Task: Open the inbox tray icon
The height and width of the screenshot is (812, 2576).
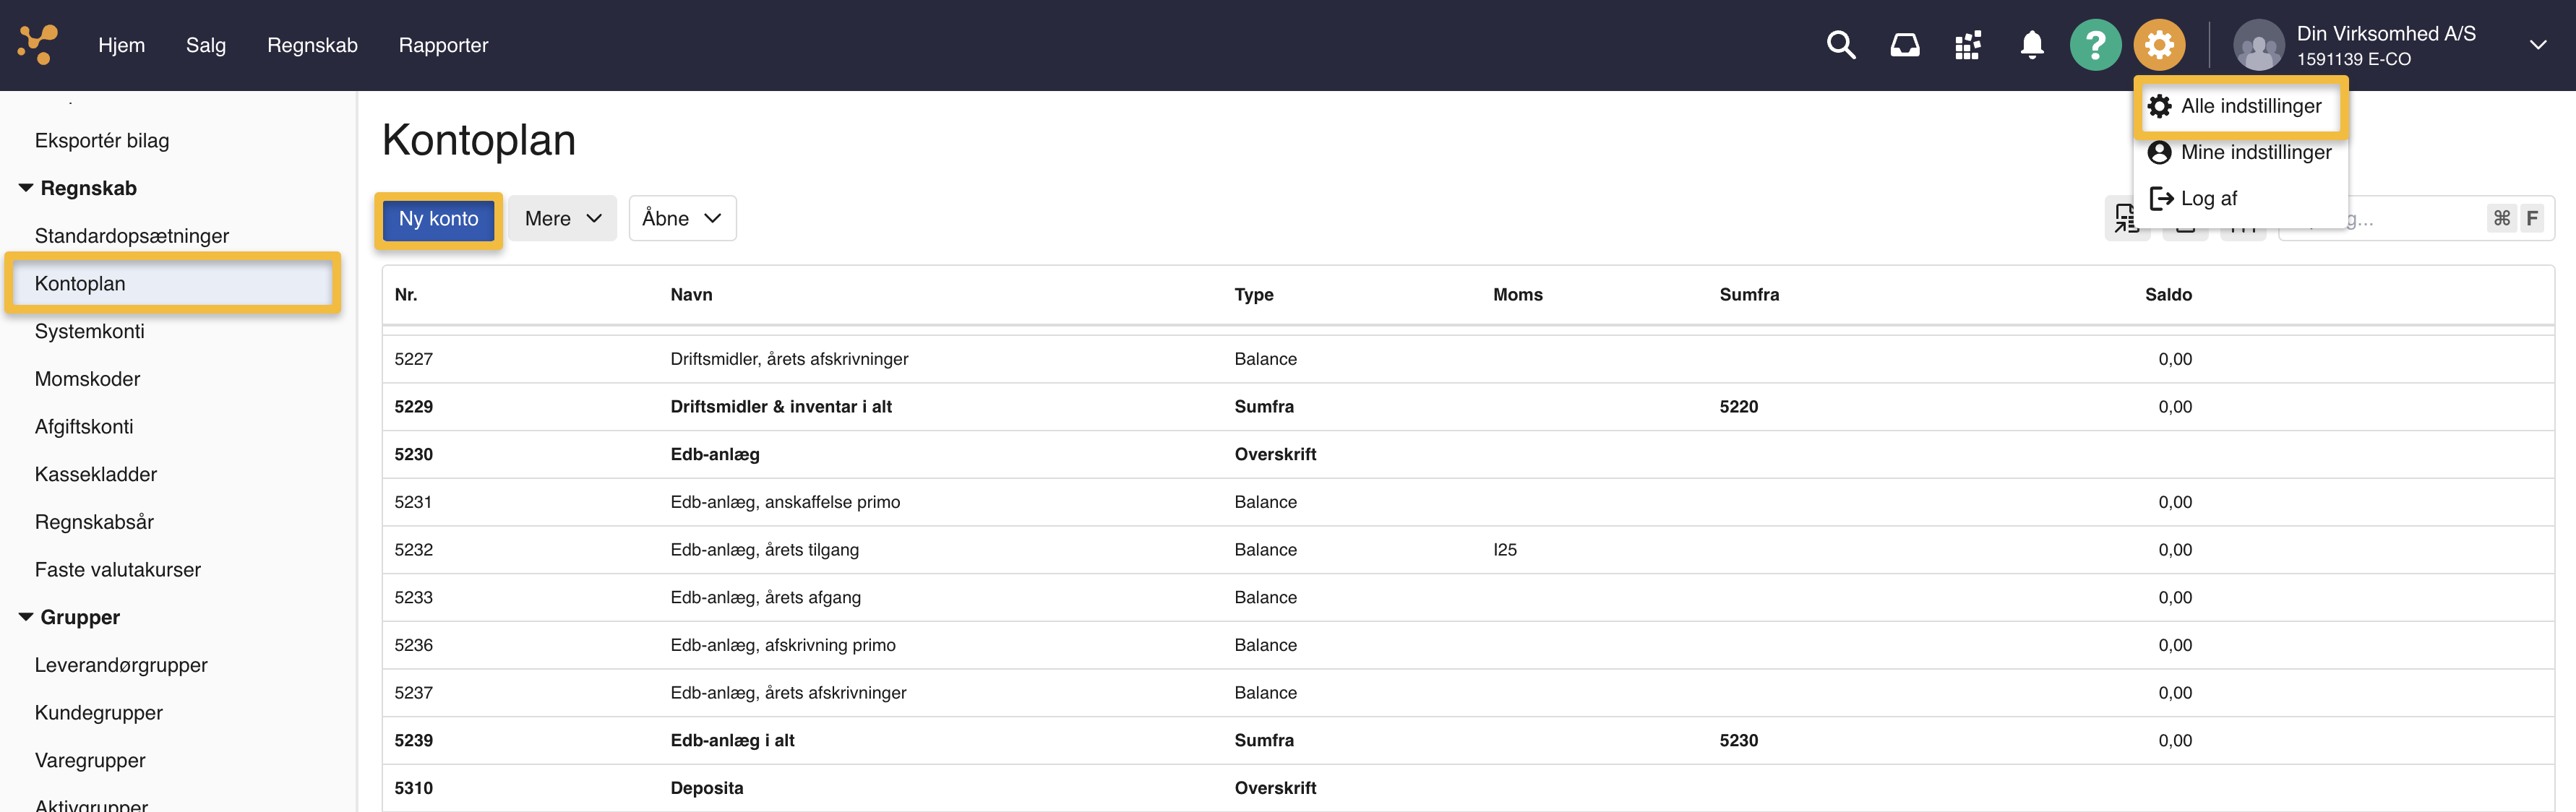Action: pos(1904,45)
